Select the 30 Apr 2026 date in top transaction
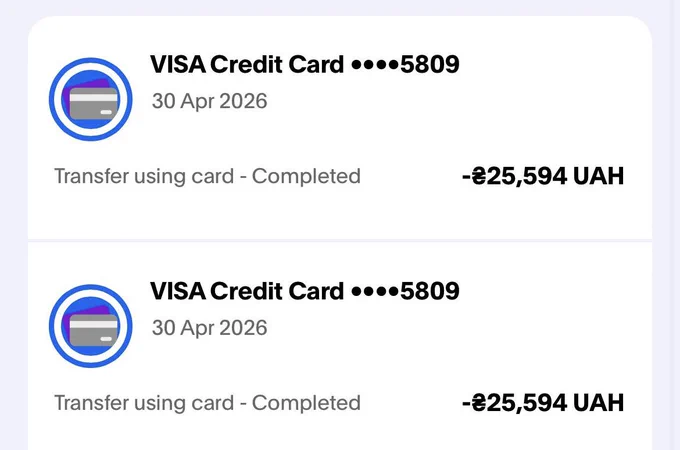680x450 pixels. click(209, 101)
